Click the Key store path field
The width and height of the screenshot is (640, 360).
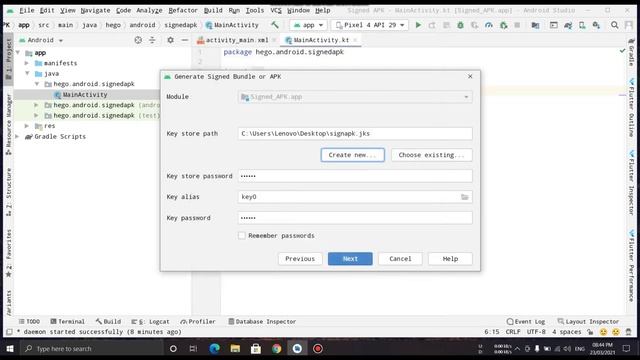355,133
